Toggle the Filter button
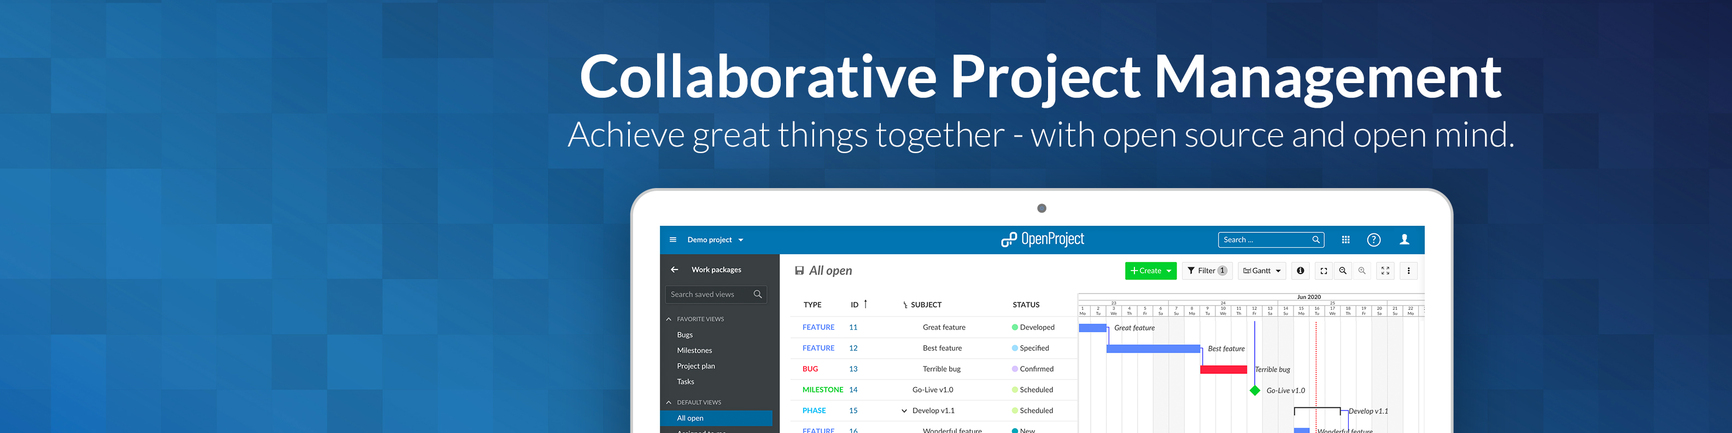The image size is (1732, 433). point(1207,271)
